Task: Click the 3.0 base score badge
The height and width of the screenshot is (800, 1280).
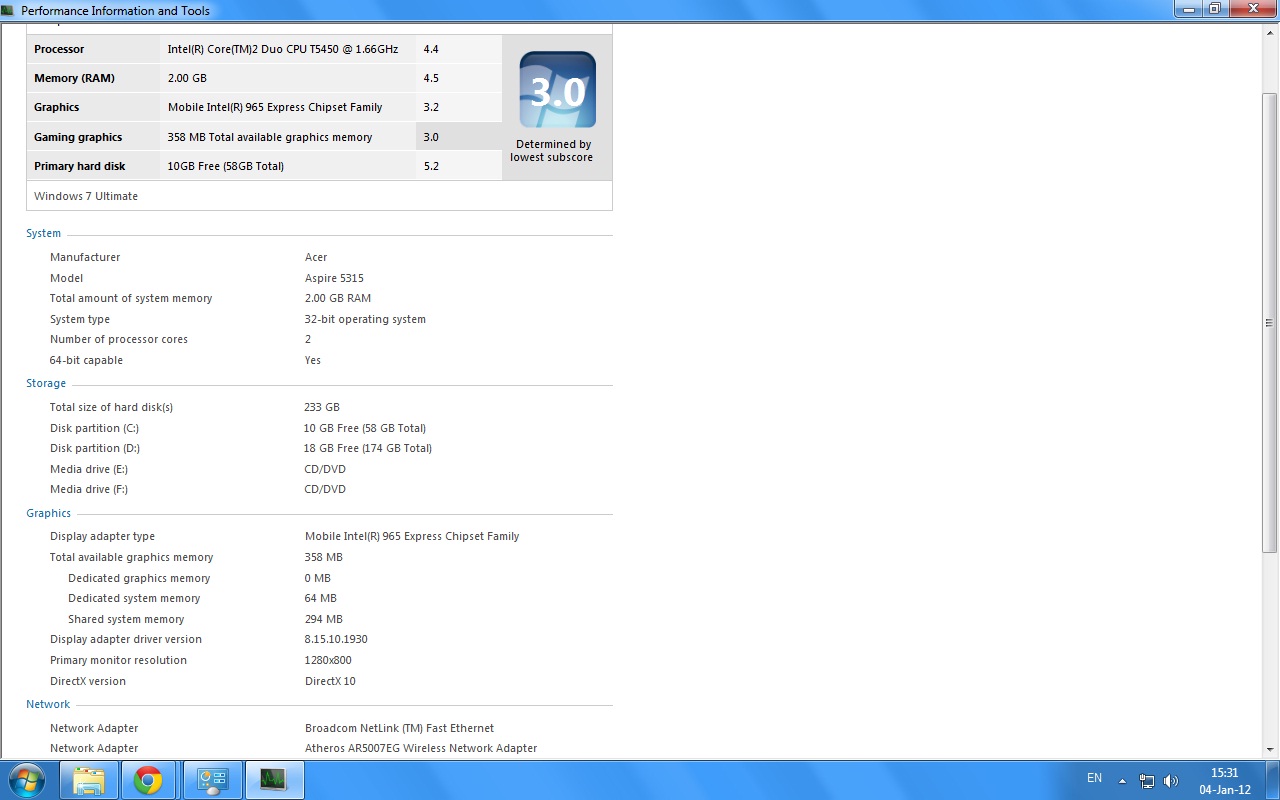Action: [557, 90]
